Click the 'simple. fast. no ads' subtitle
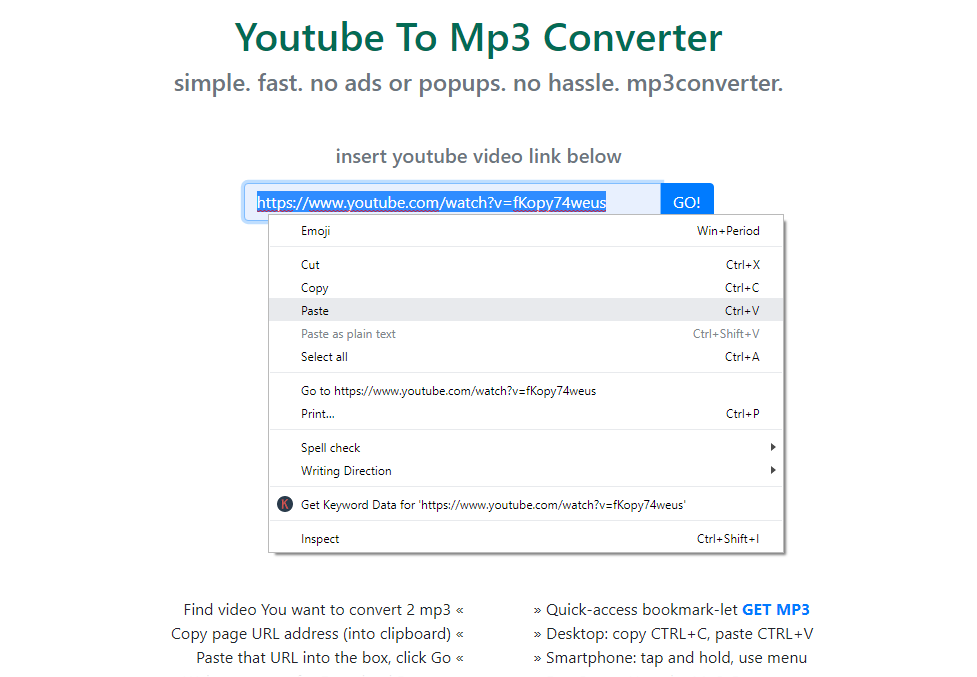 tap(478, 83)
